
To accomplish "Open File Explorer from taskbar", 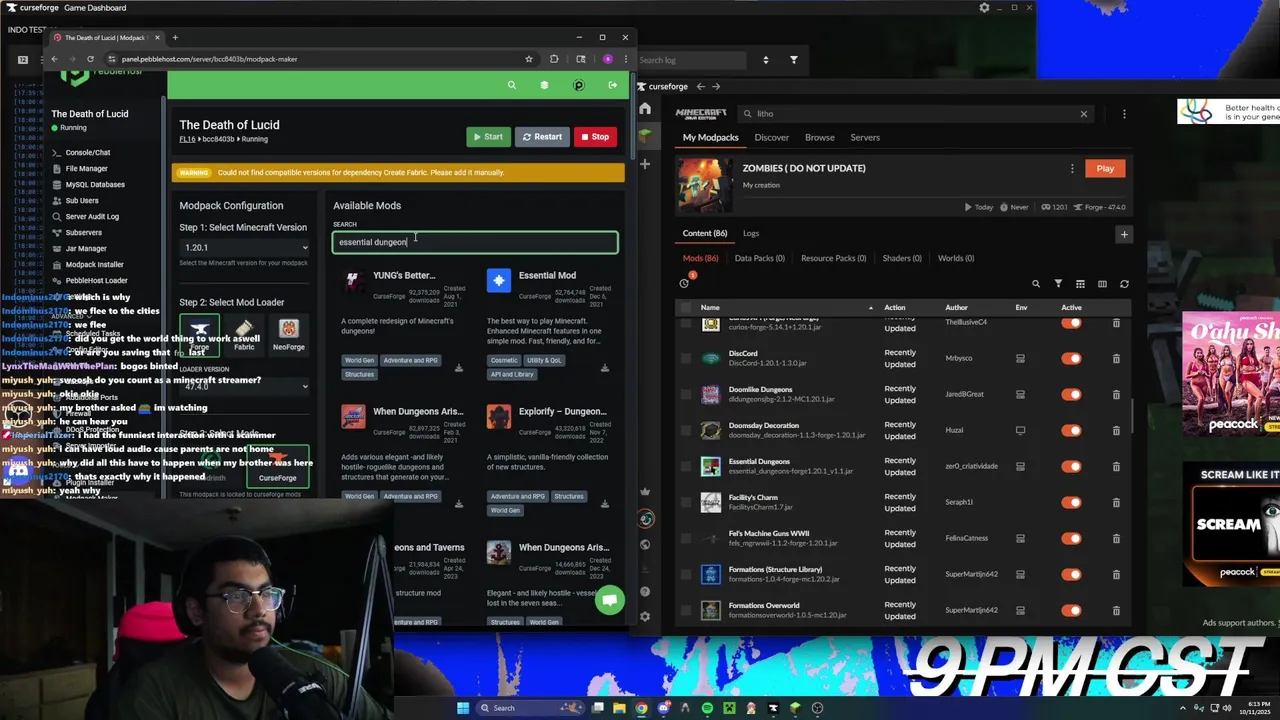I will point(619,708).
